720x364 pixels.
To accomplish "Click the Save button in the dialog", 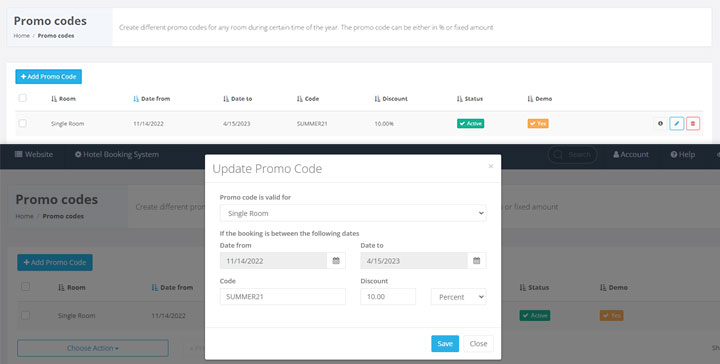I will [x=445, y=344].
